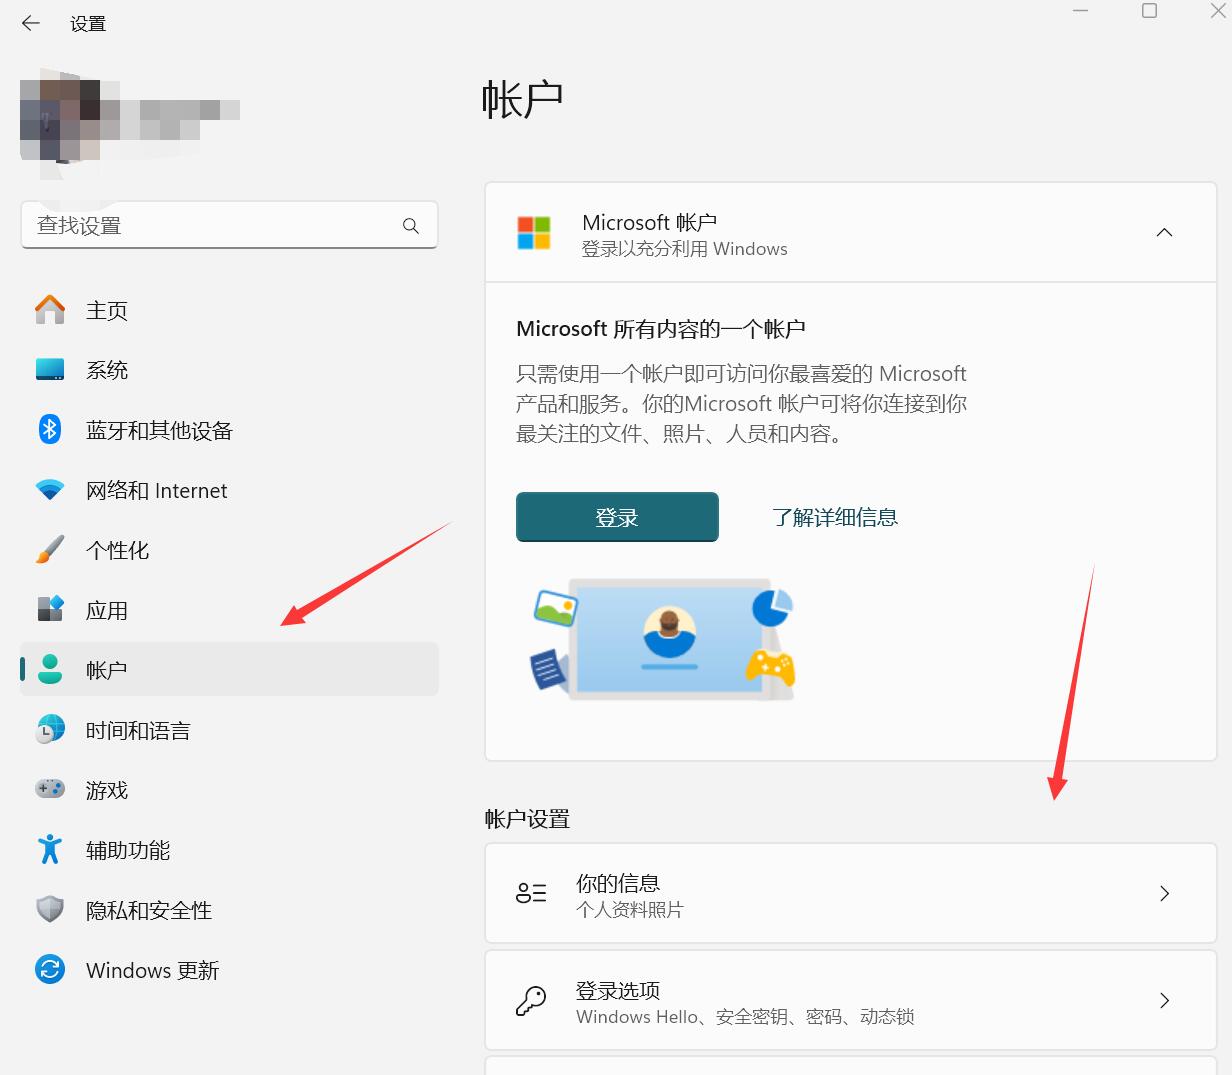The height and width of the screenshot is (1075, 1232).
Task: Open 你的信息 个人资料照片 row
Action: point(851,893)
